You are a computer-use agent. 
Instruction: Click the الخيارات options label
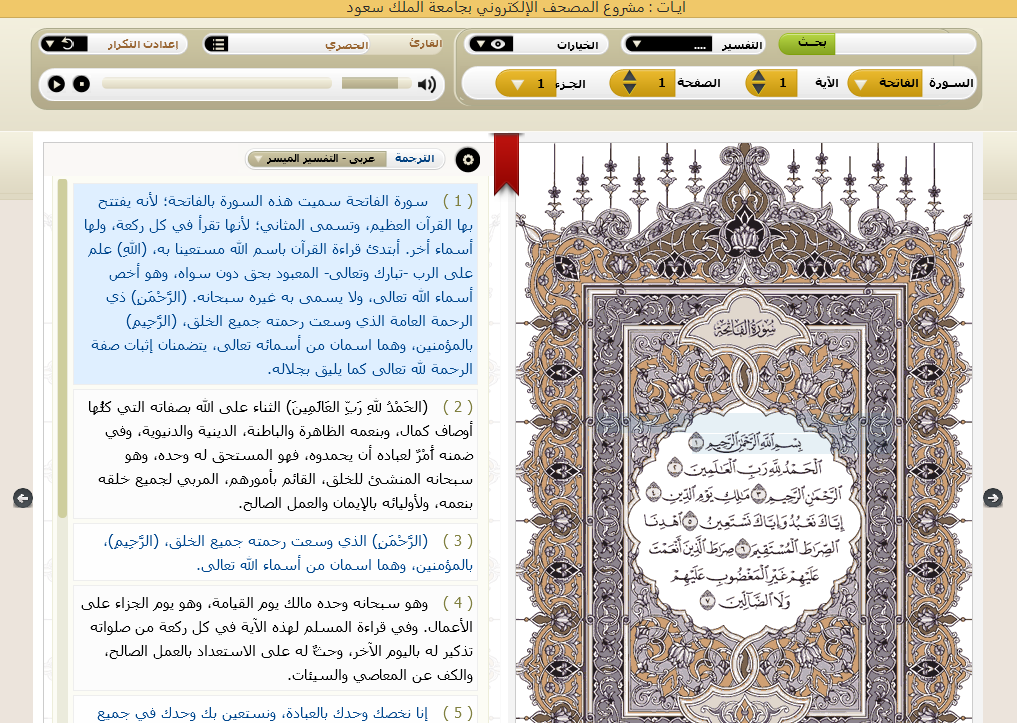(577, 45)
